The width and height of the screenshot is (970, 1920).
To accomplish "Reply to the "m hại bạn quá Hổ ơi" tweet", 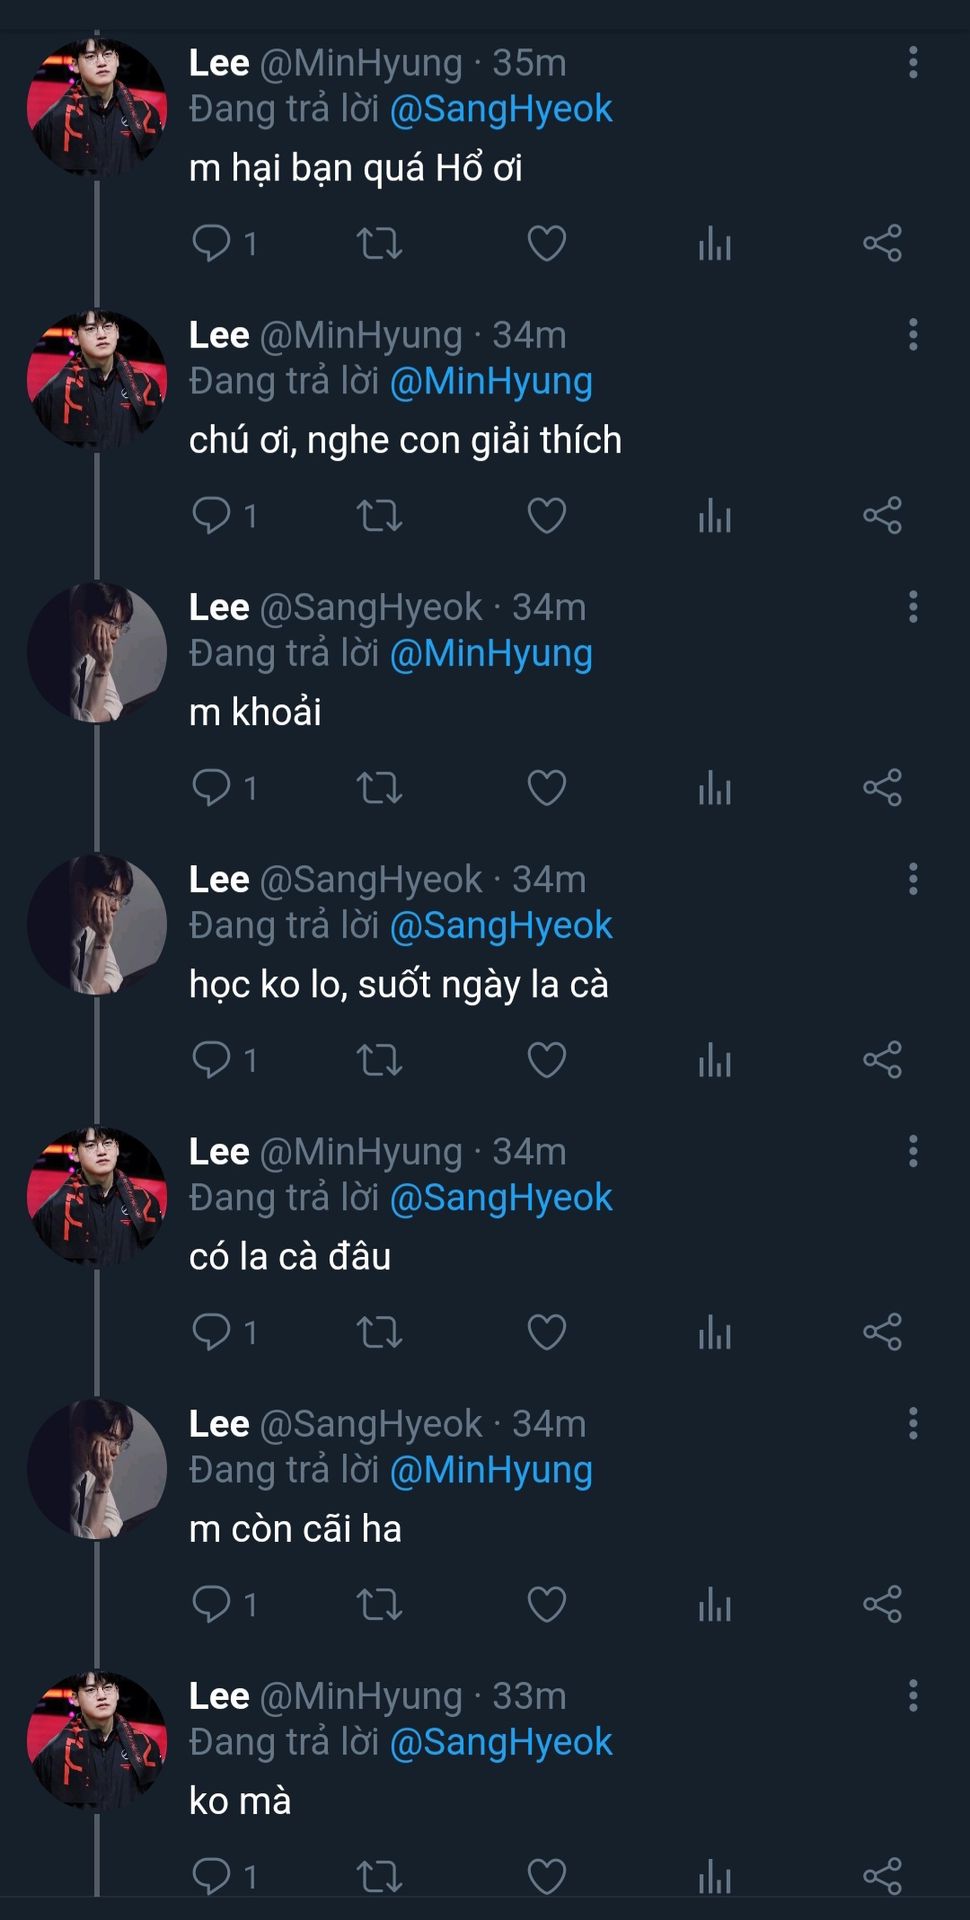I will pos(211,243).
